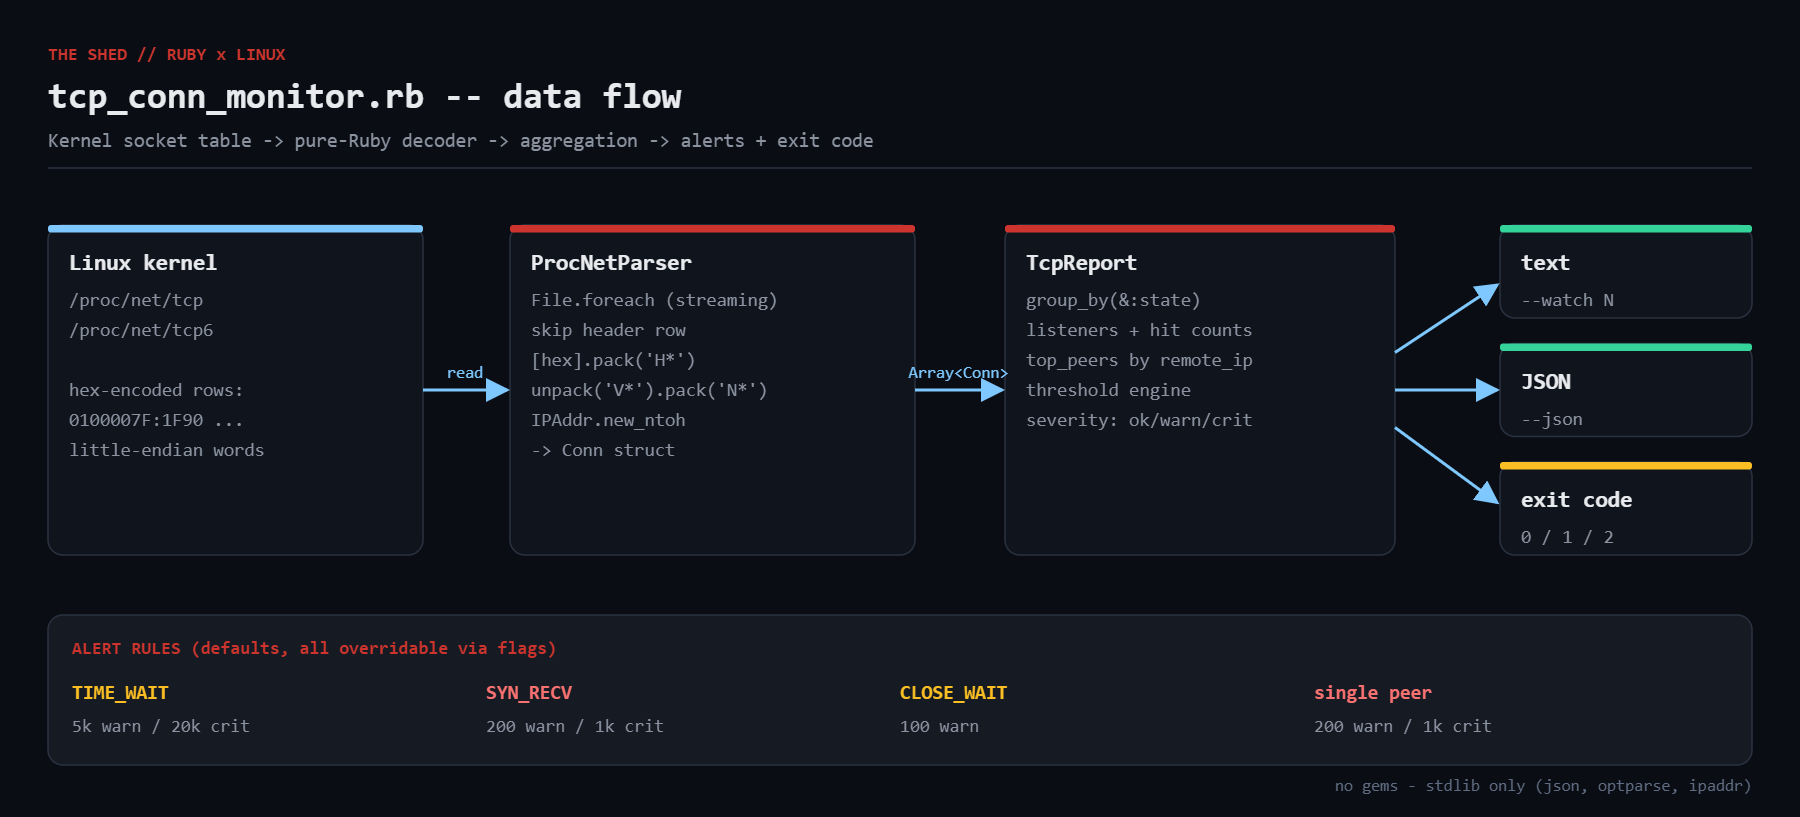This screenshot has height=817, width=1800.
Task: Click the "[hex].pack('H*')" line
Action: point(613,360)
